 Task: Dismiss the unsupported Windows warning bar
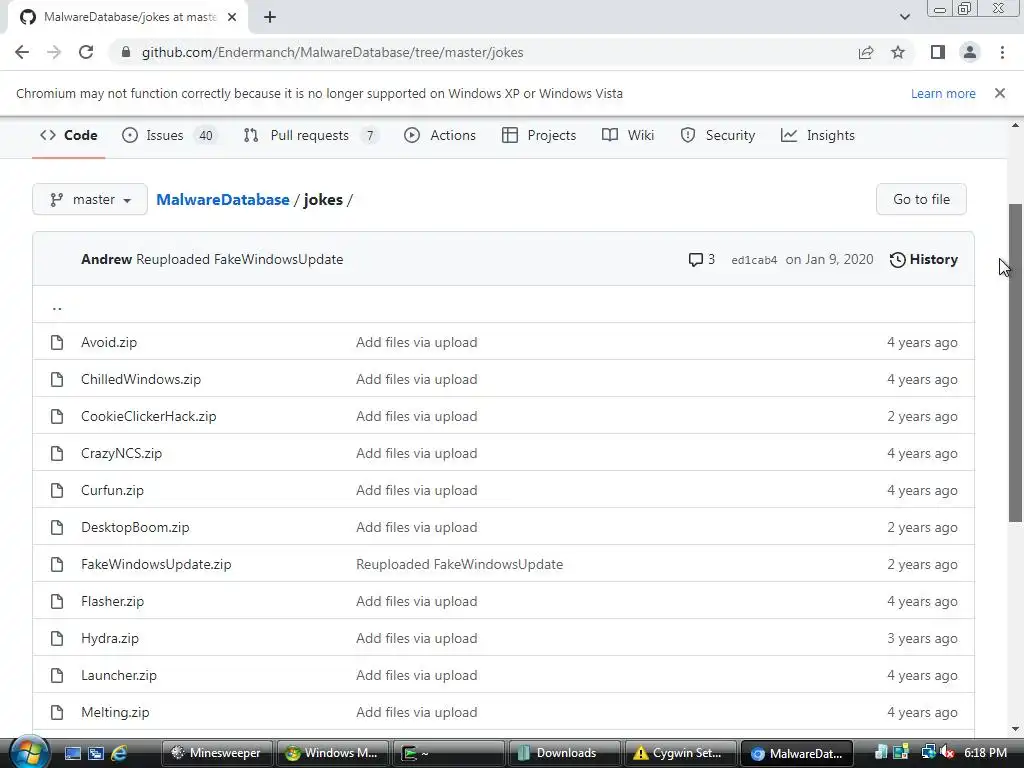click(x=1000, y=93)
